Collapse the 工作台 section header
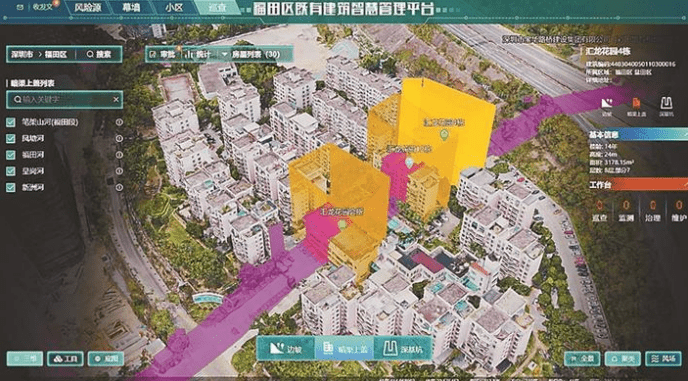The height and width of the screenshot is (381, 688). pyautogui.click(x=637, y=184)
